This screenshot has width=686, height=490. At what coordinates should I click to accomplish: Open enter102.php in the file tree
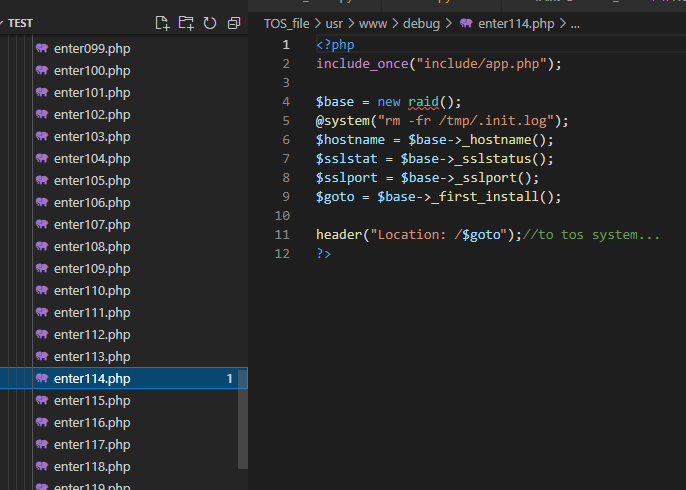pyautogui.click(x=124, y=115)
